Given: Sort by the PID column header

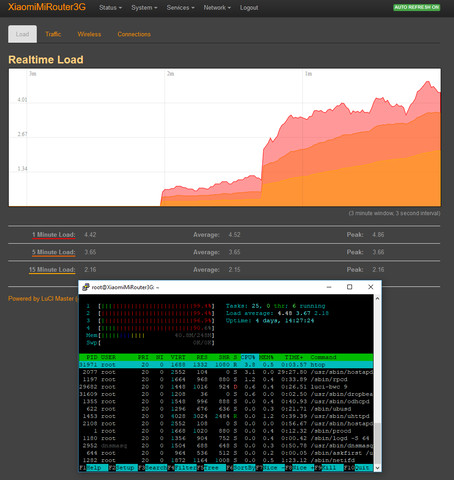Looking at the screenshot, I should (x=92, y=357).
